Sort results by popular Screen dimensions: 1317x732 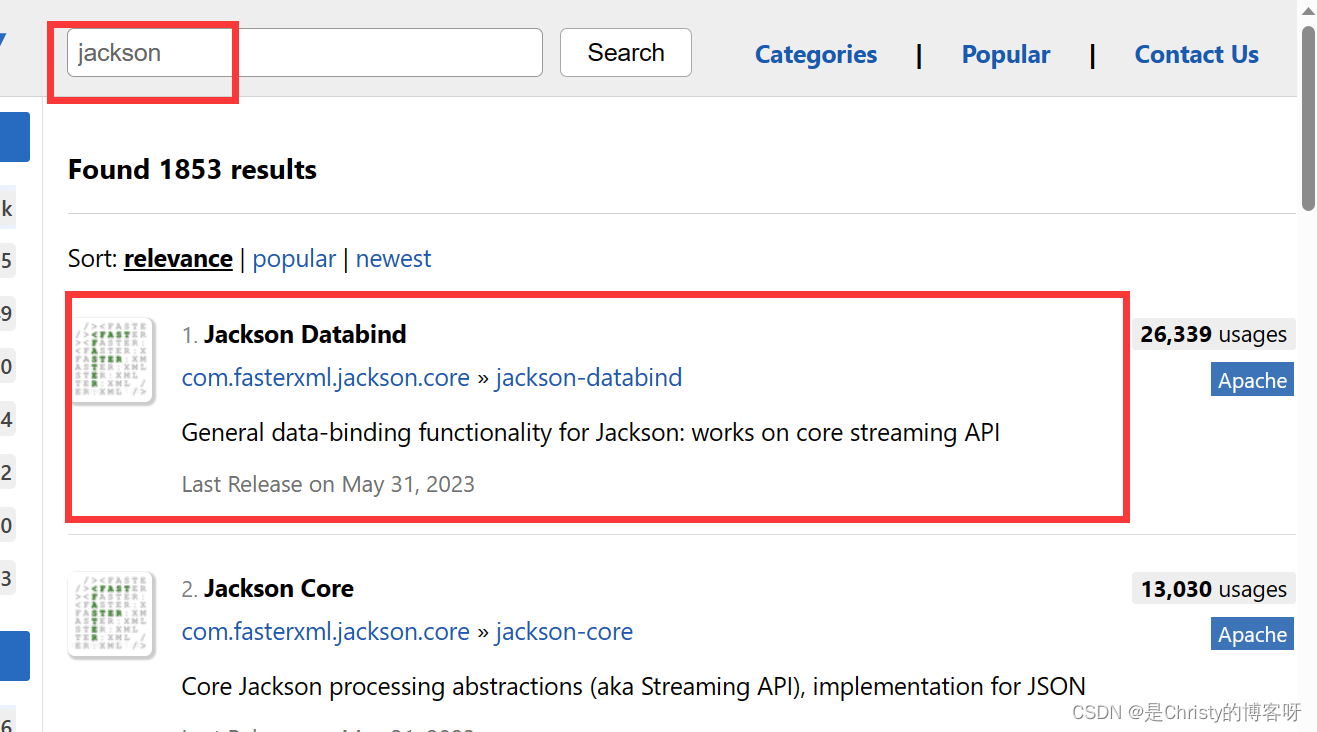[294, 259]
